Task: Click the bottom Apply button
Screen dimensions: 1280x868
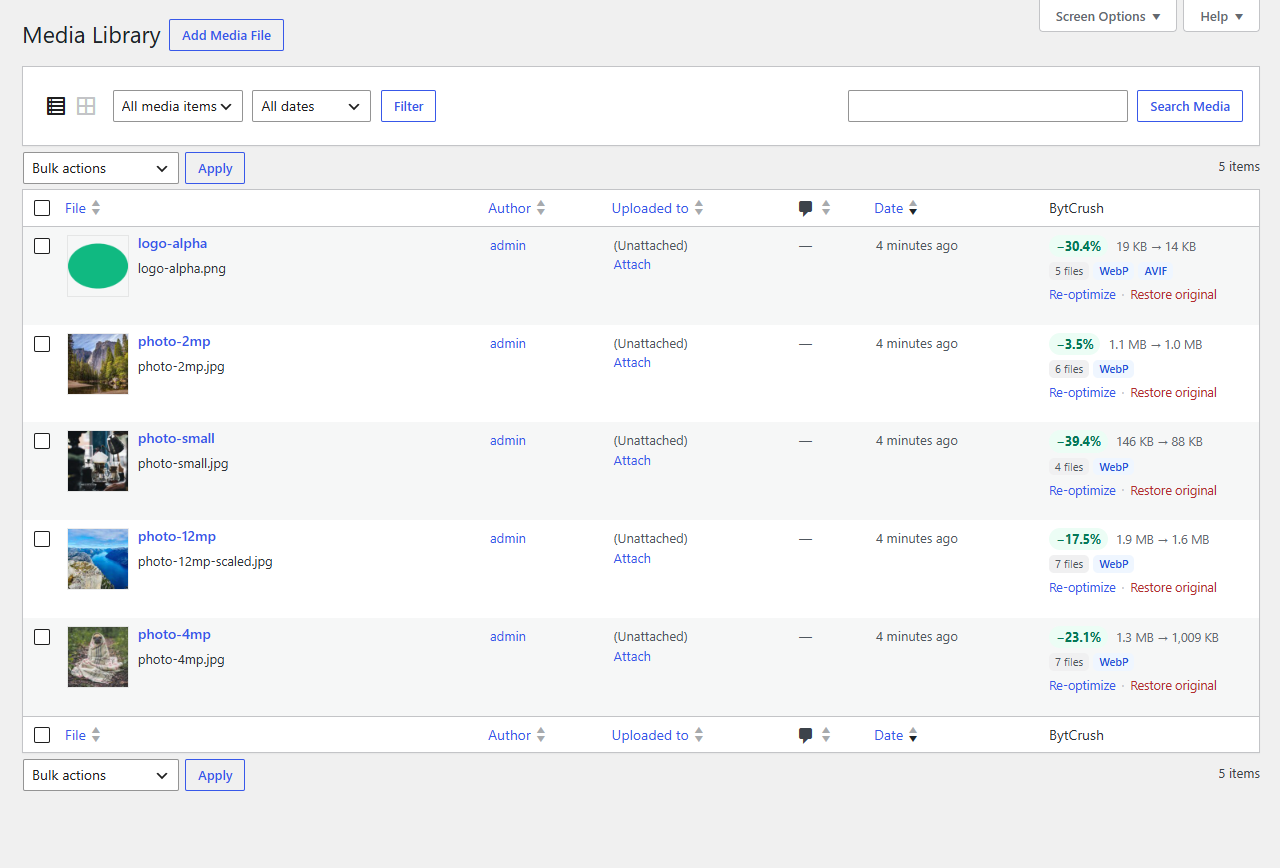Action: tap(215, 775)
